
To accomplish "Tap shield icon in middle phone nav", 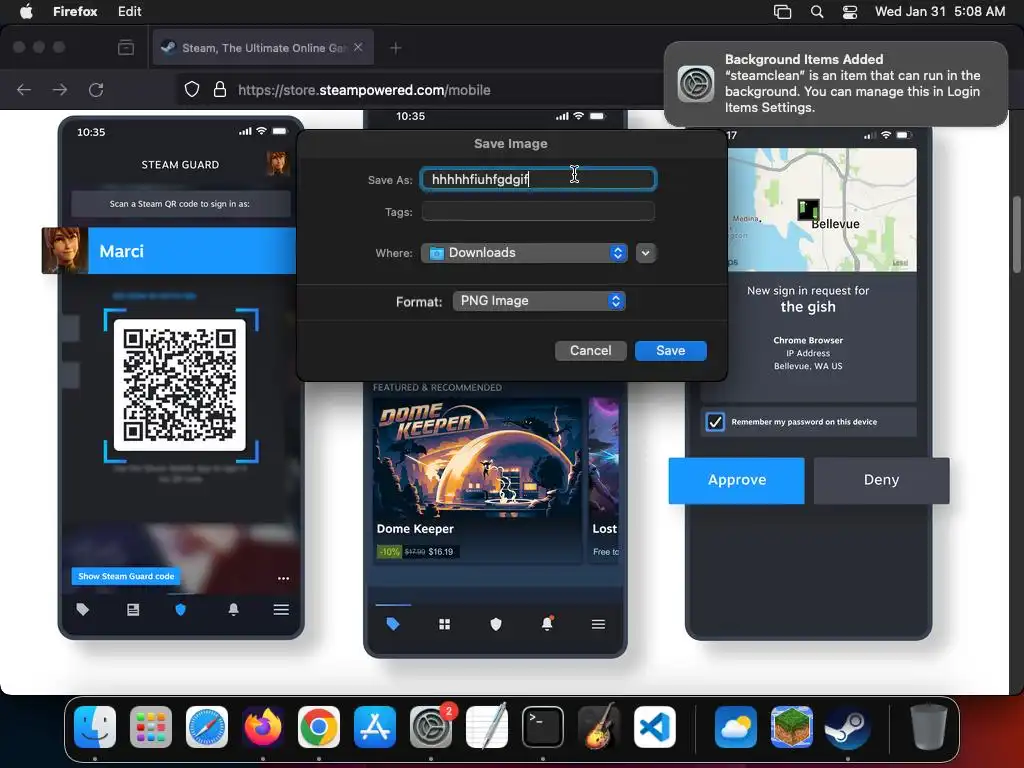I will tap(496, 624).
